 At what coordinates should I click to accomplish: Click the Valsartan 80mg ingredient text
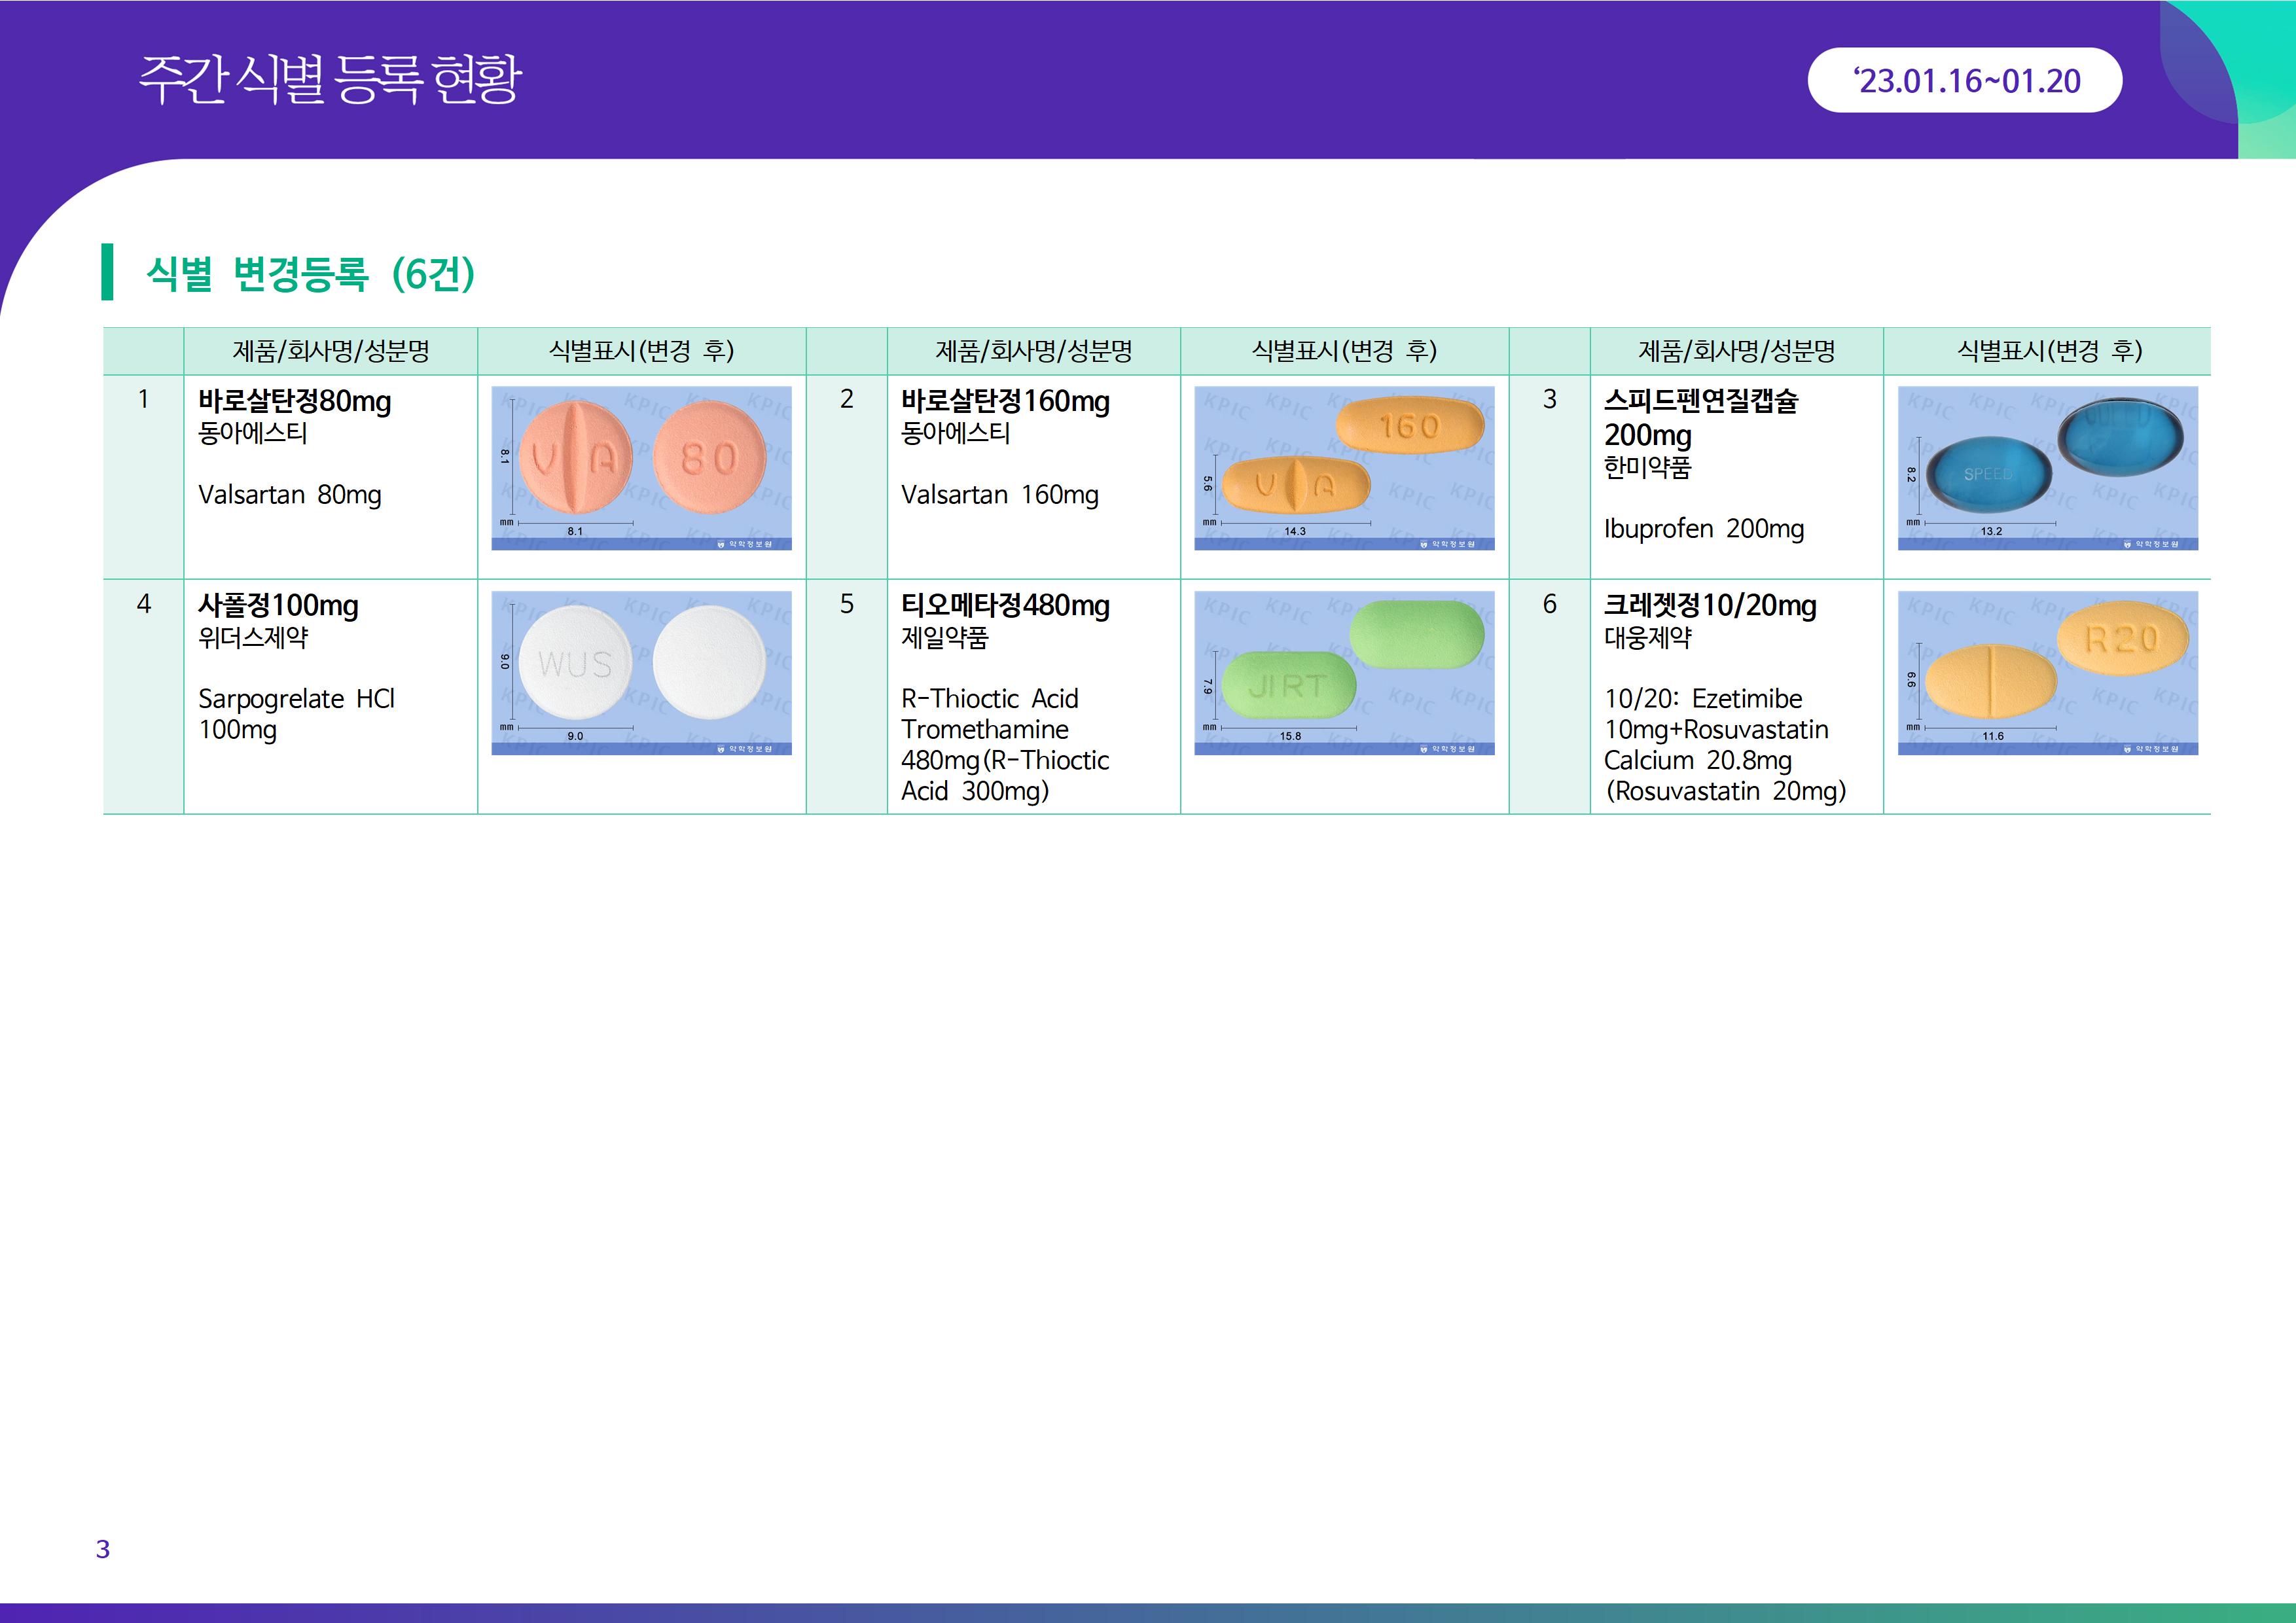(289, 495)
